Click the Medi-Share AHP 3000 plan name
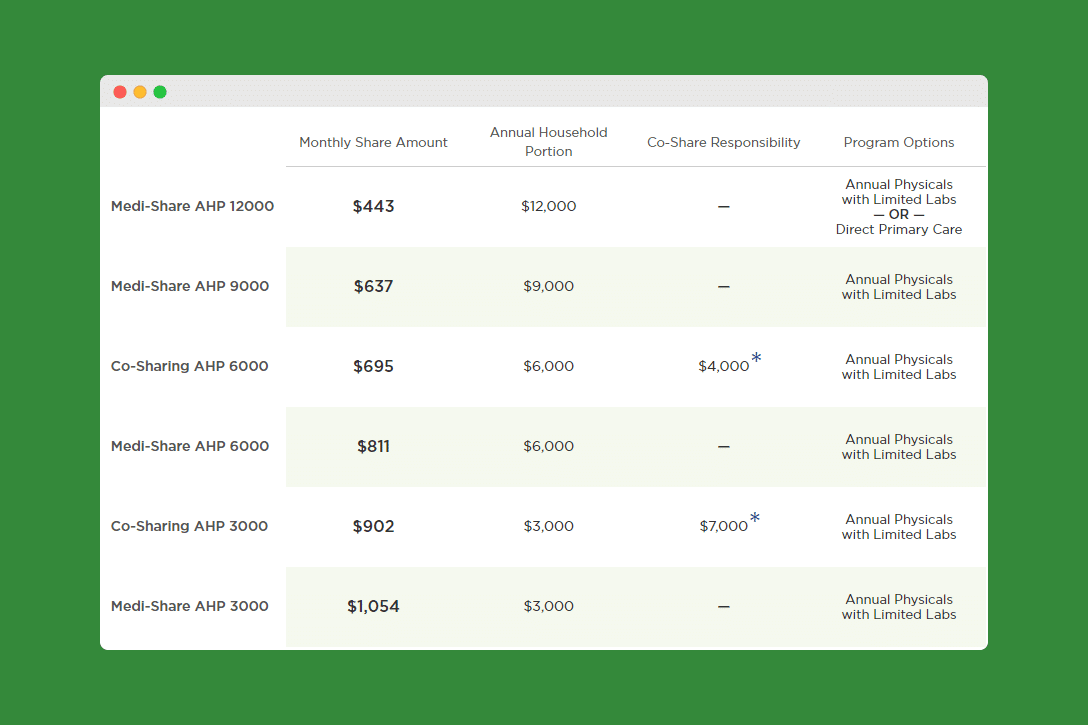The width and height of the screenshot is (1088, 725). click(189, 606)
